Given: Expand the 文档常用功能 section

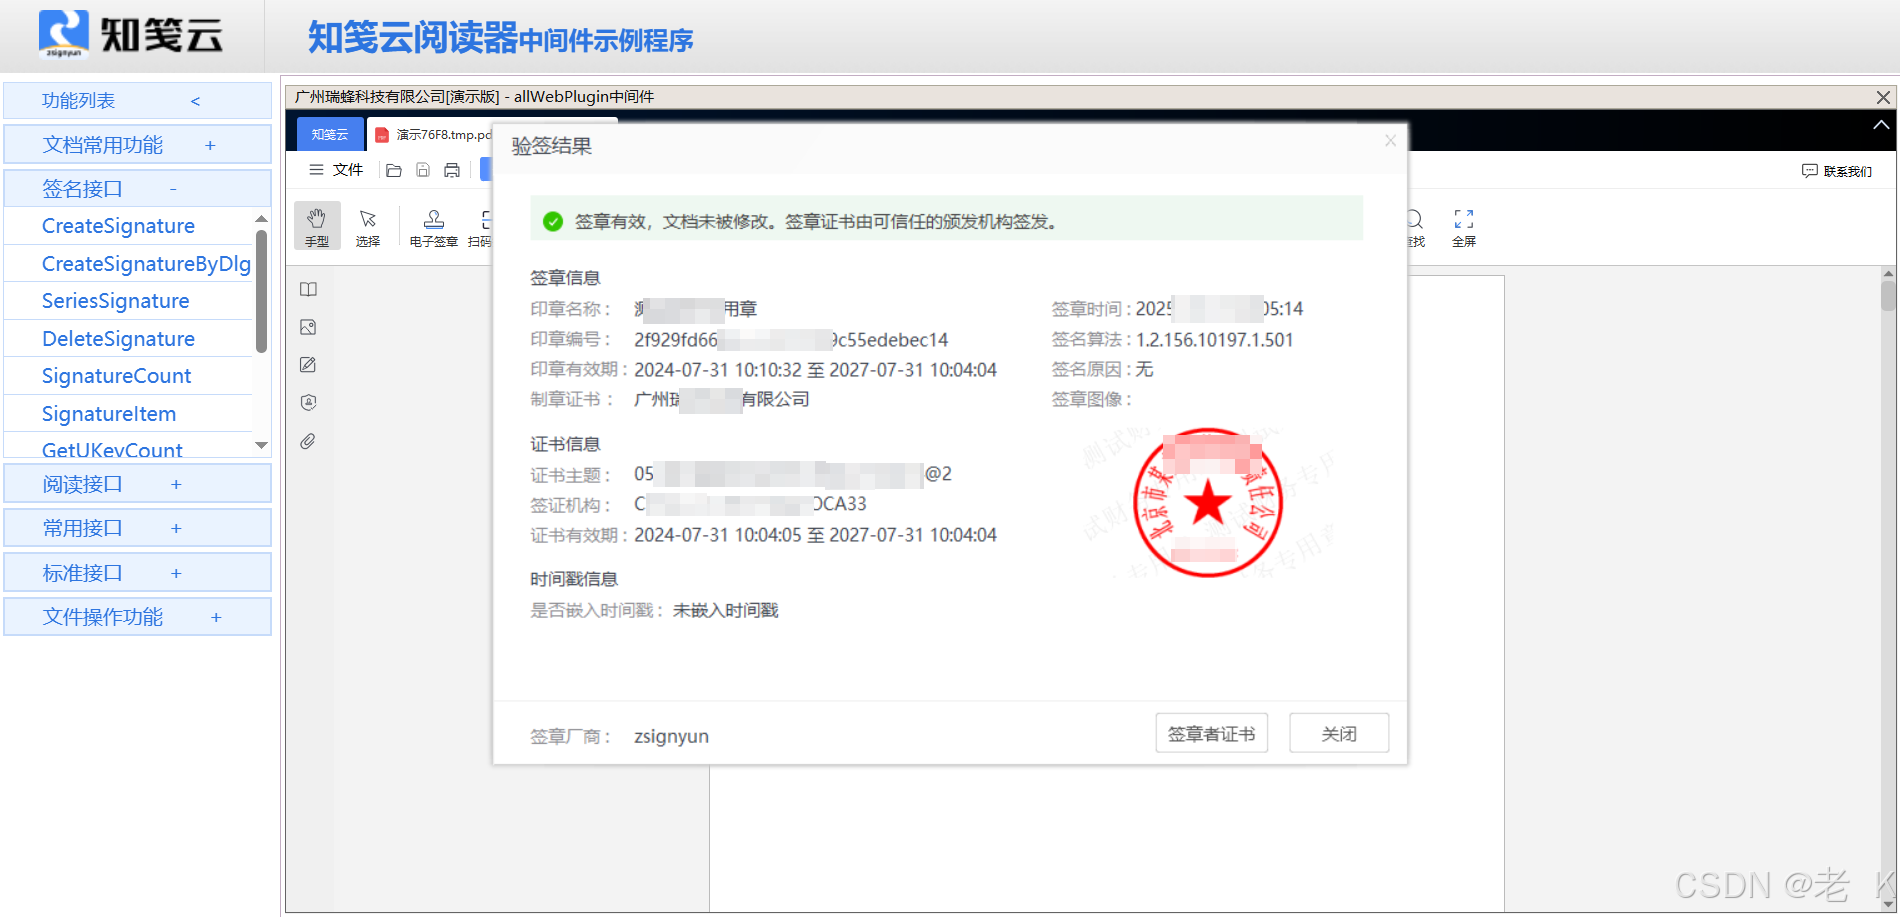Looking at the screenshot, I should tap(138, 145).
